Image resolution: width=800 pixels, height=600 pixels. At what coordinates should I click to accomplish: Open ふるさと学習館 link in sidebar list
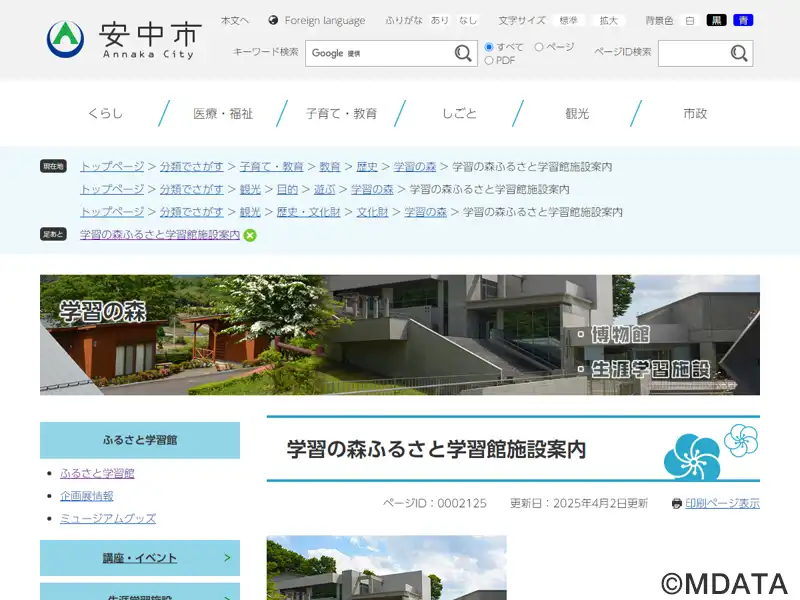click(x=97, y=473)
